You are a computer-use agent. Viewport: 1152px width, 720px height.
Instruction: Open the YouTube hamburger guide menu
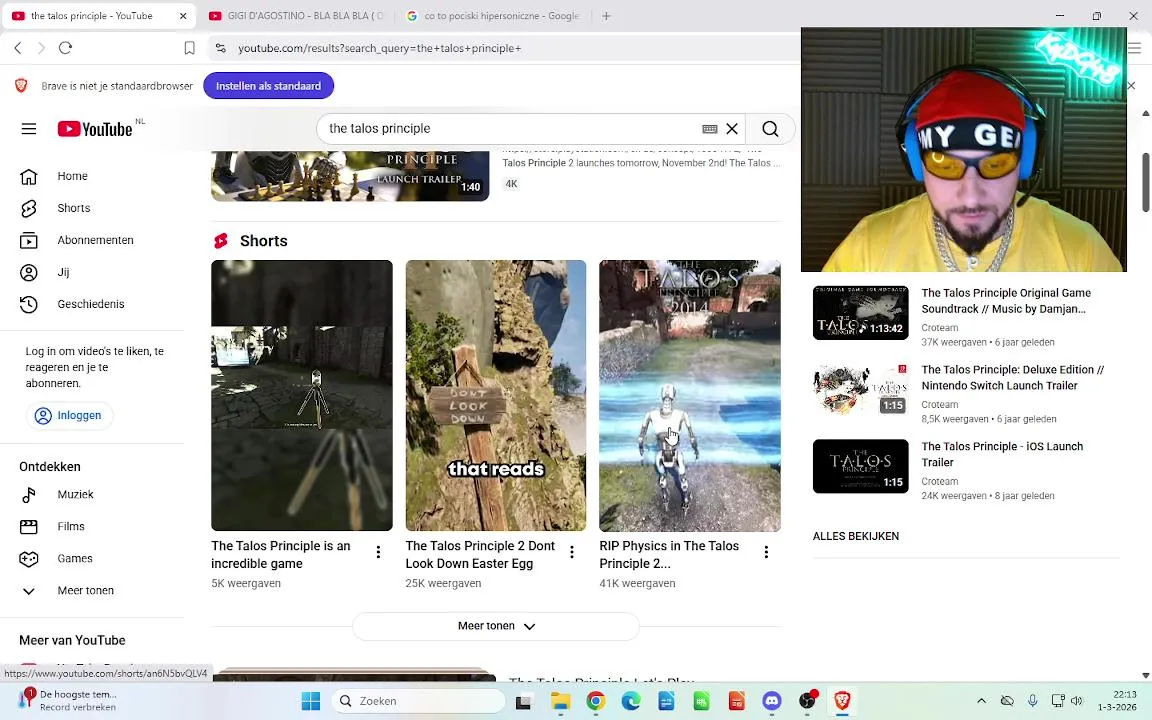29,129
